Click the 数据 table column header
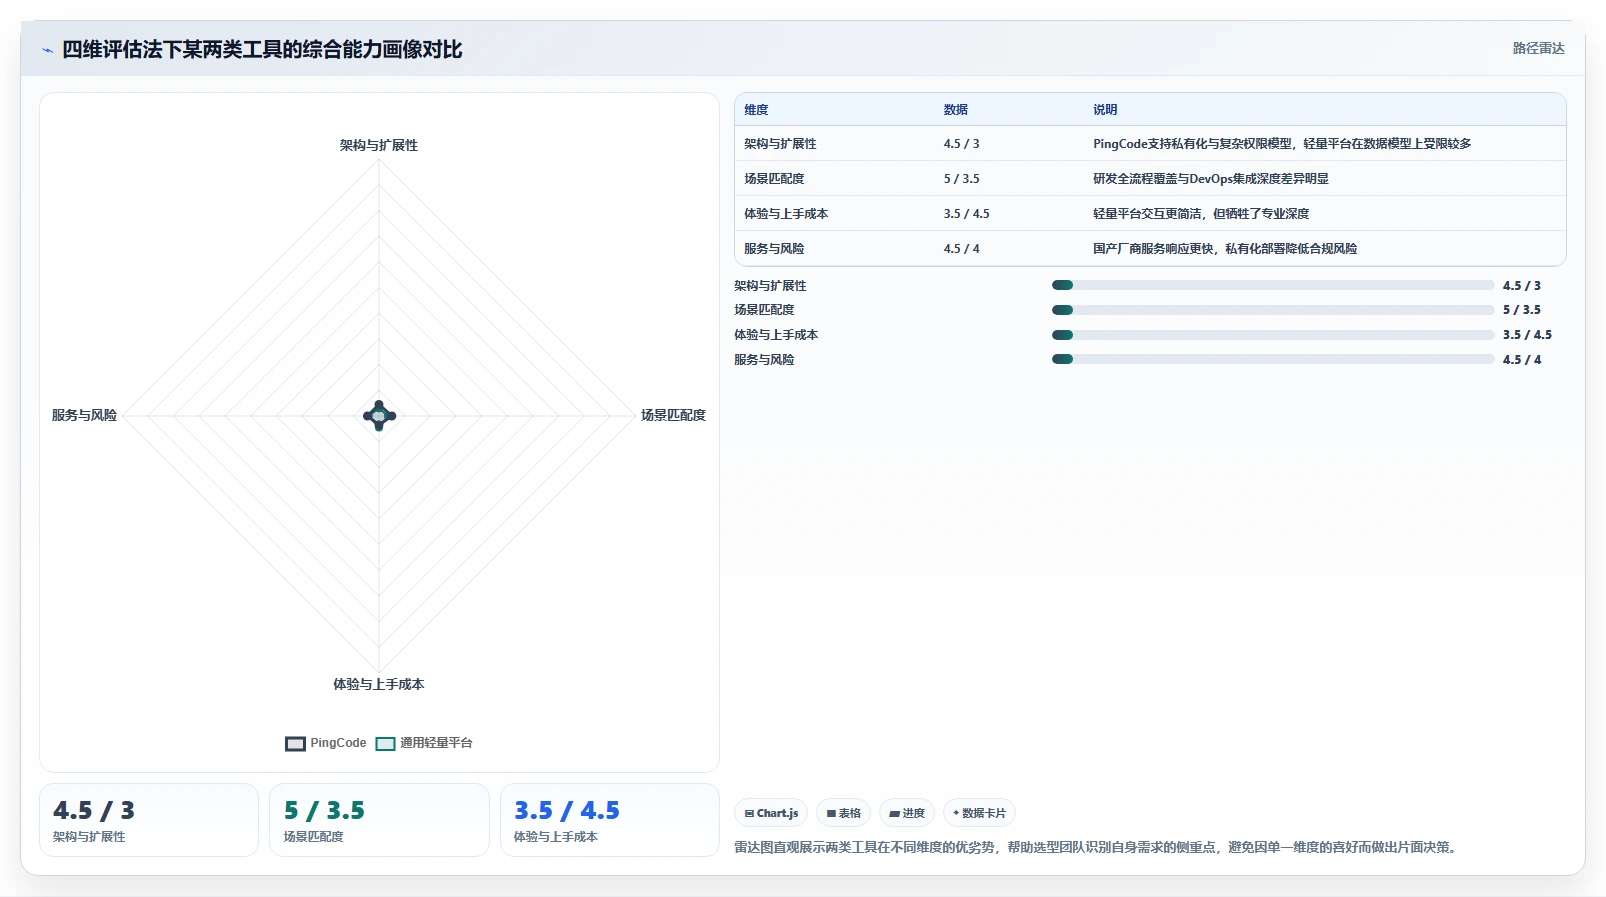1606x897 pixels. click(x=955, y=110)
